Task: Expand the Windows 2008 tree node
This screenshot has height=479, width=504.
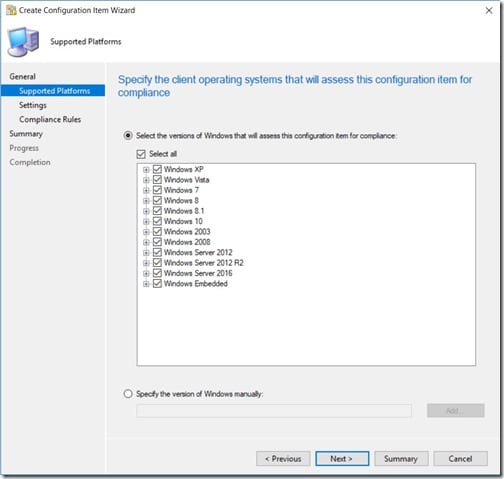Action: point(146,242)
